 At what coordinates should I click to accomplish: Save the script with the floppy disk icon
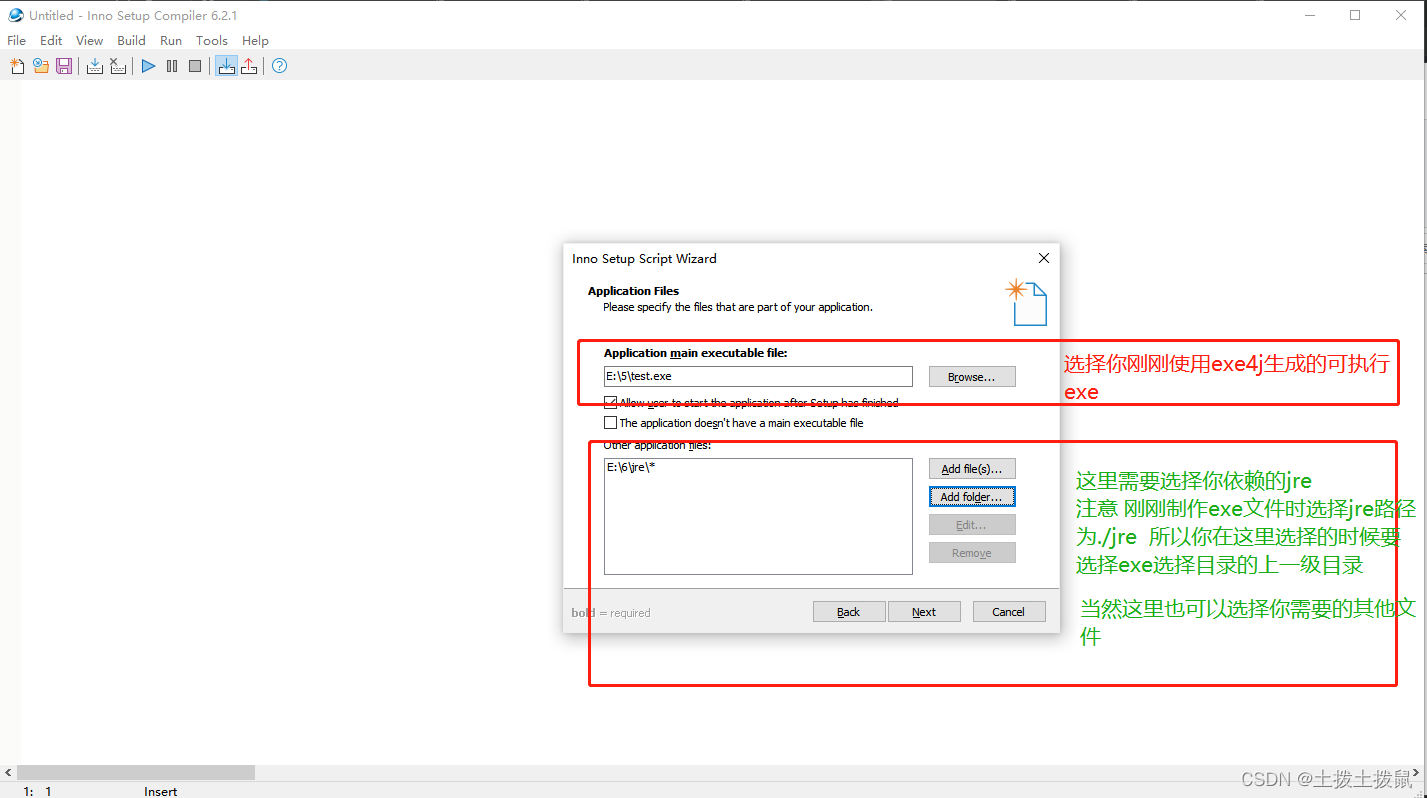[64, 66]
